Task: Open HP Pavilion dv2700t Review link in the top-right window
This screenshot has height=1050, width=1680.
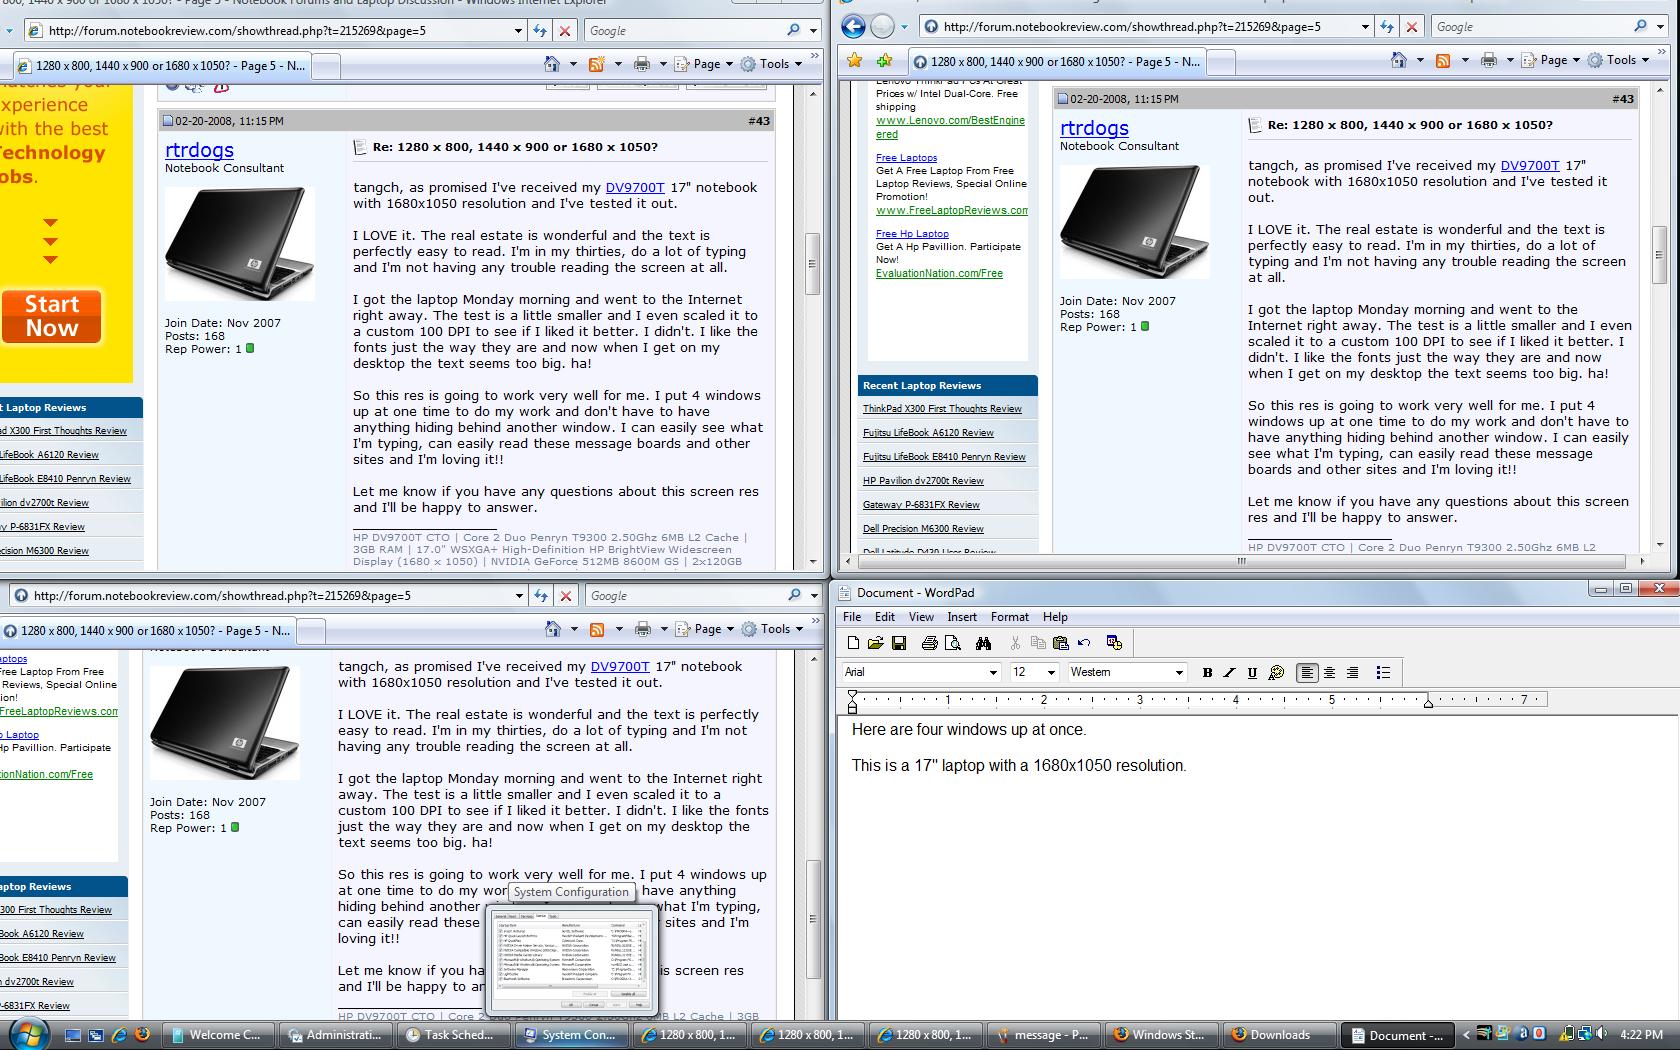Action: [x=923, y=480]
